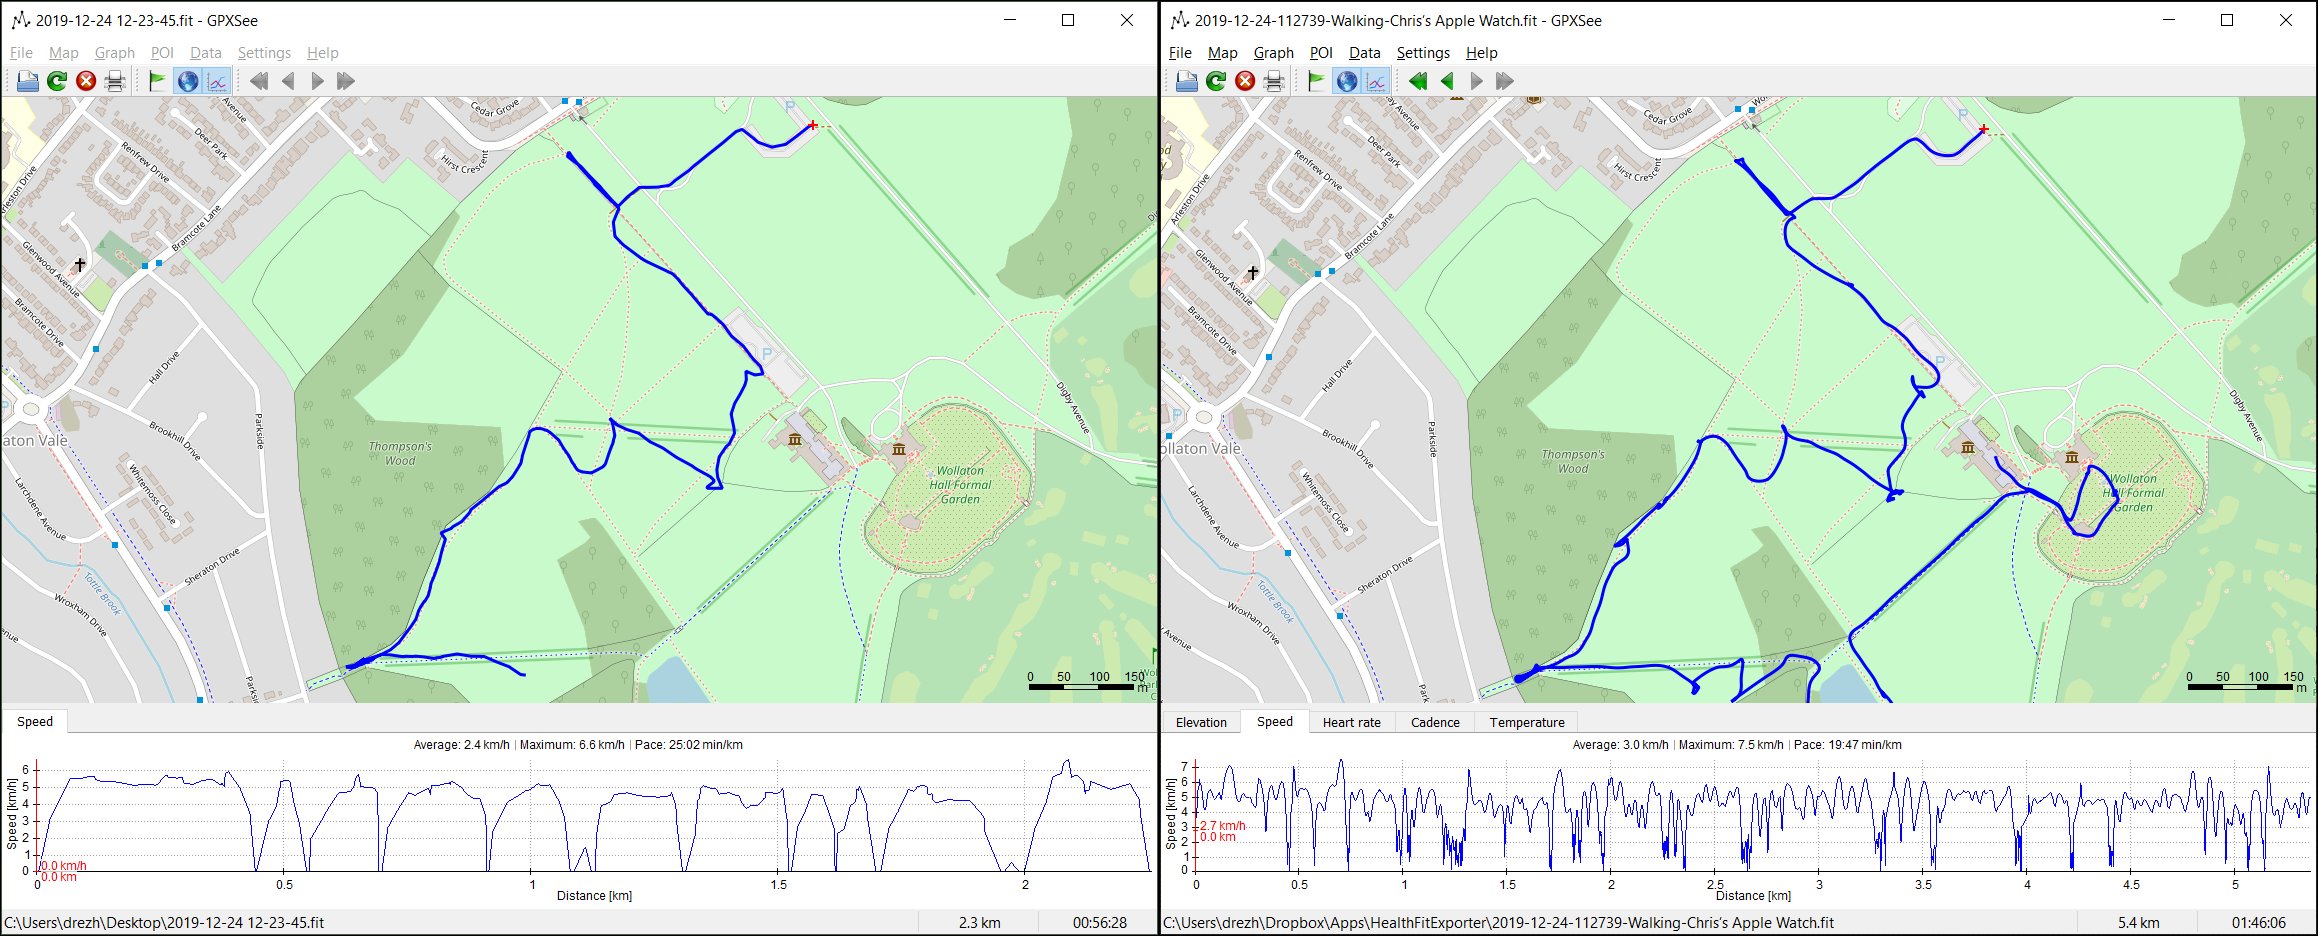Image resolution: width=2318 pixels, height=936 pixels.
Task: Open the Map menu
Action: point(63,52)
